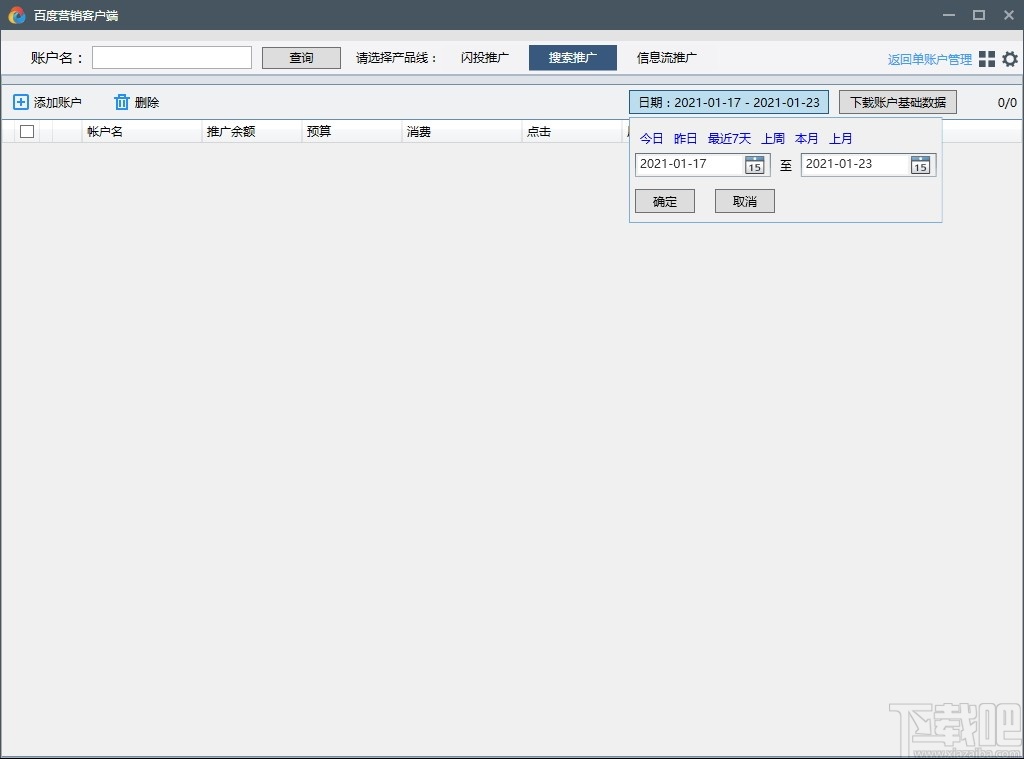The height and width of the screenshot is (759, 1024).
Task: Click the 查询 search button
Action: 300,57
